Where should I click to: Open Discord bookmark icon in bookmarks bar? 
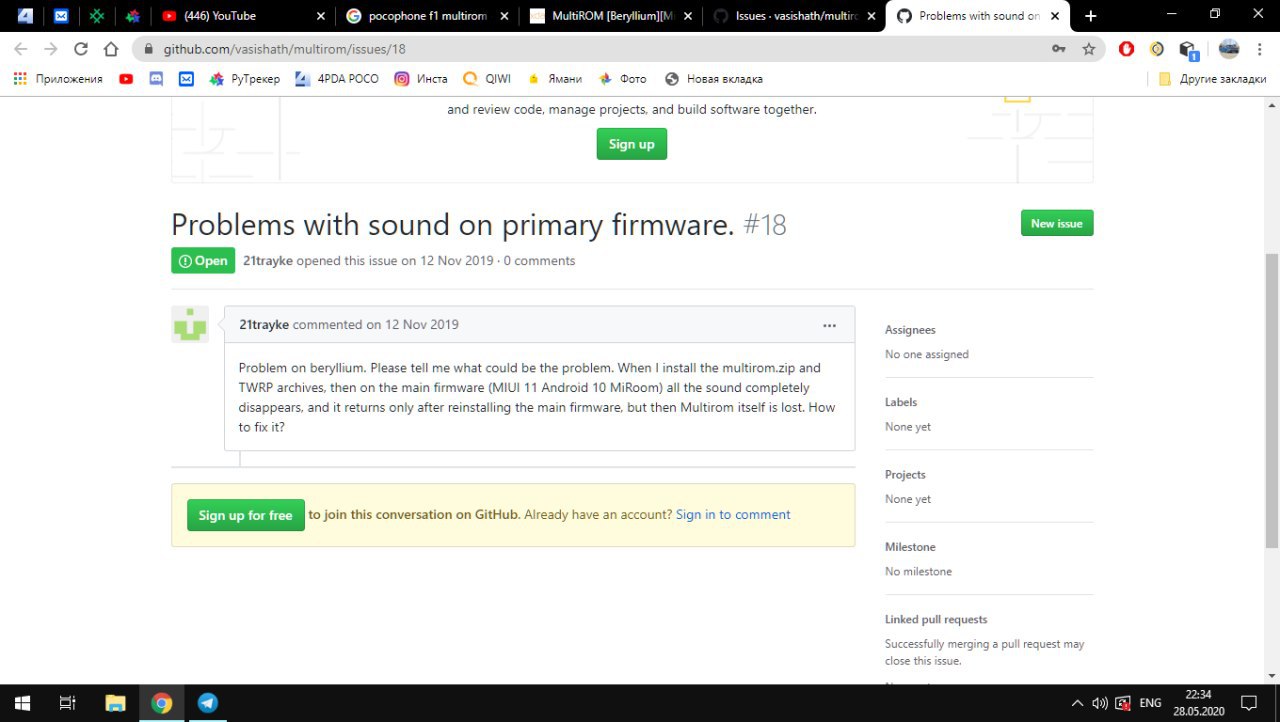pos(156,79)
